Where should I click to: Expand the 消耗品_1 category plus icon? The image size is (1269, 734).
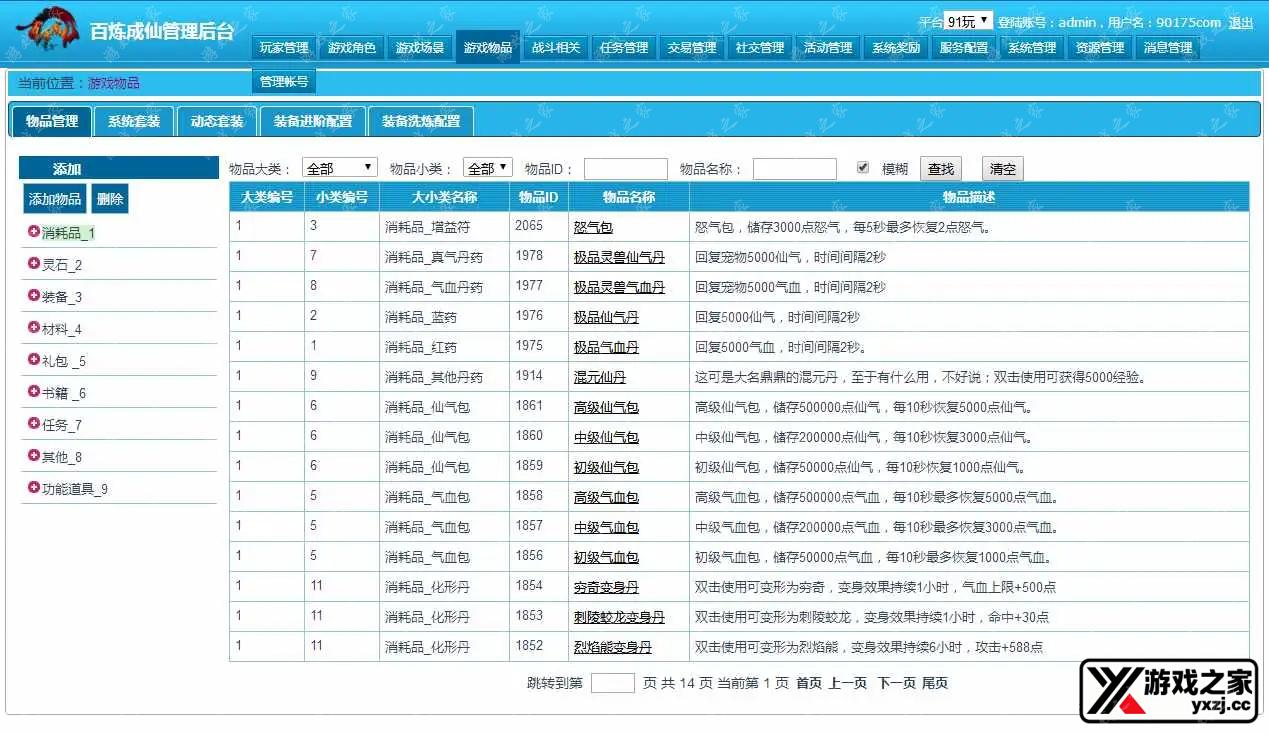coord(34,233)
